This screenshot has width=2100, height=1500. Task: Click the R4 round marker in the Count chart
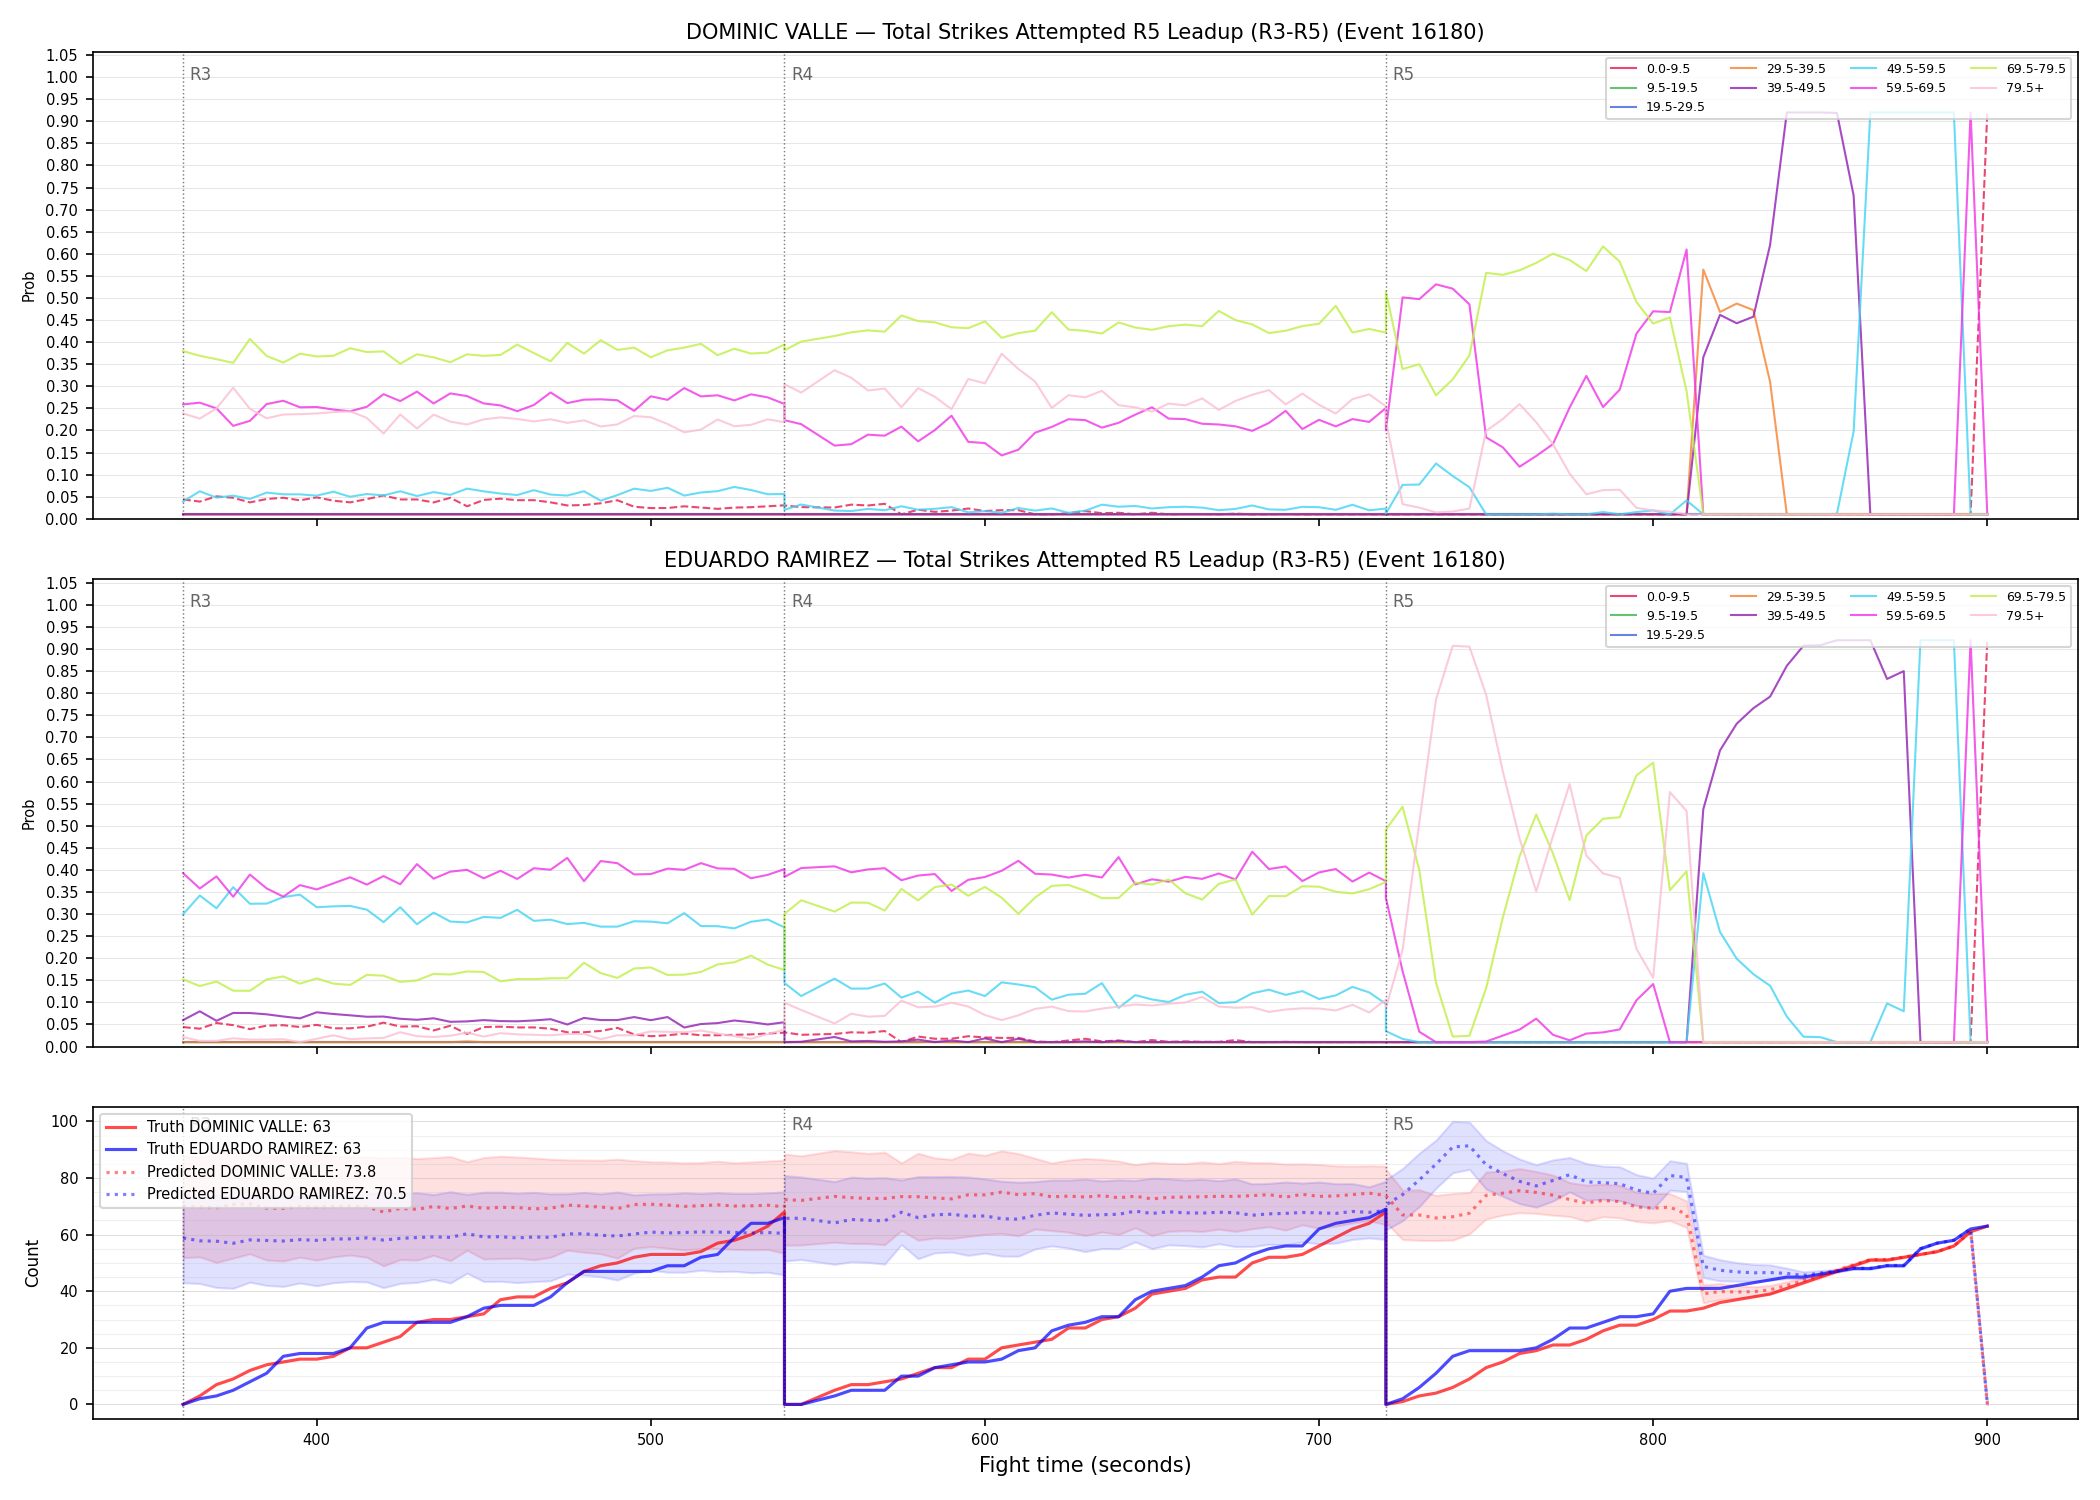[x=802, y=1124]
